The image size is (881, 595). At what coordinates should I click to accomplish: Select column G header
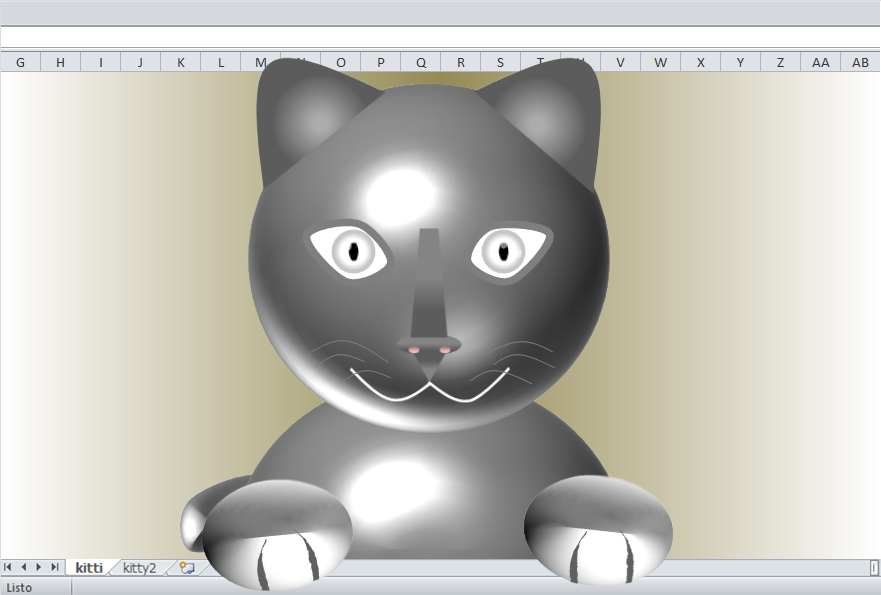pyautogui.click(x=20, y=62)
